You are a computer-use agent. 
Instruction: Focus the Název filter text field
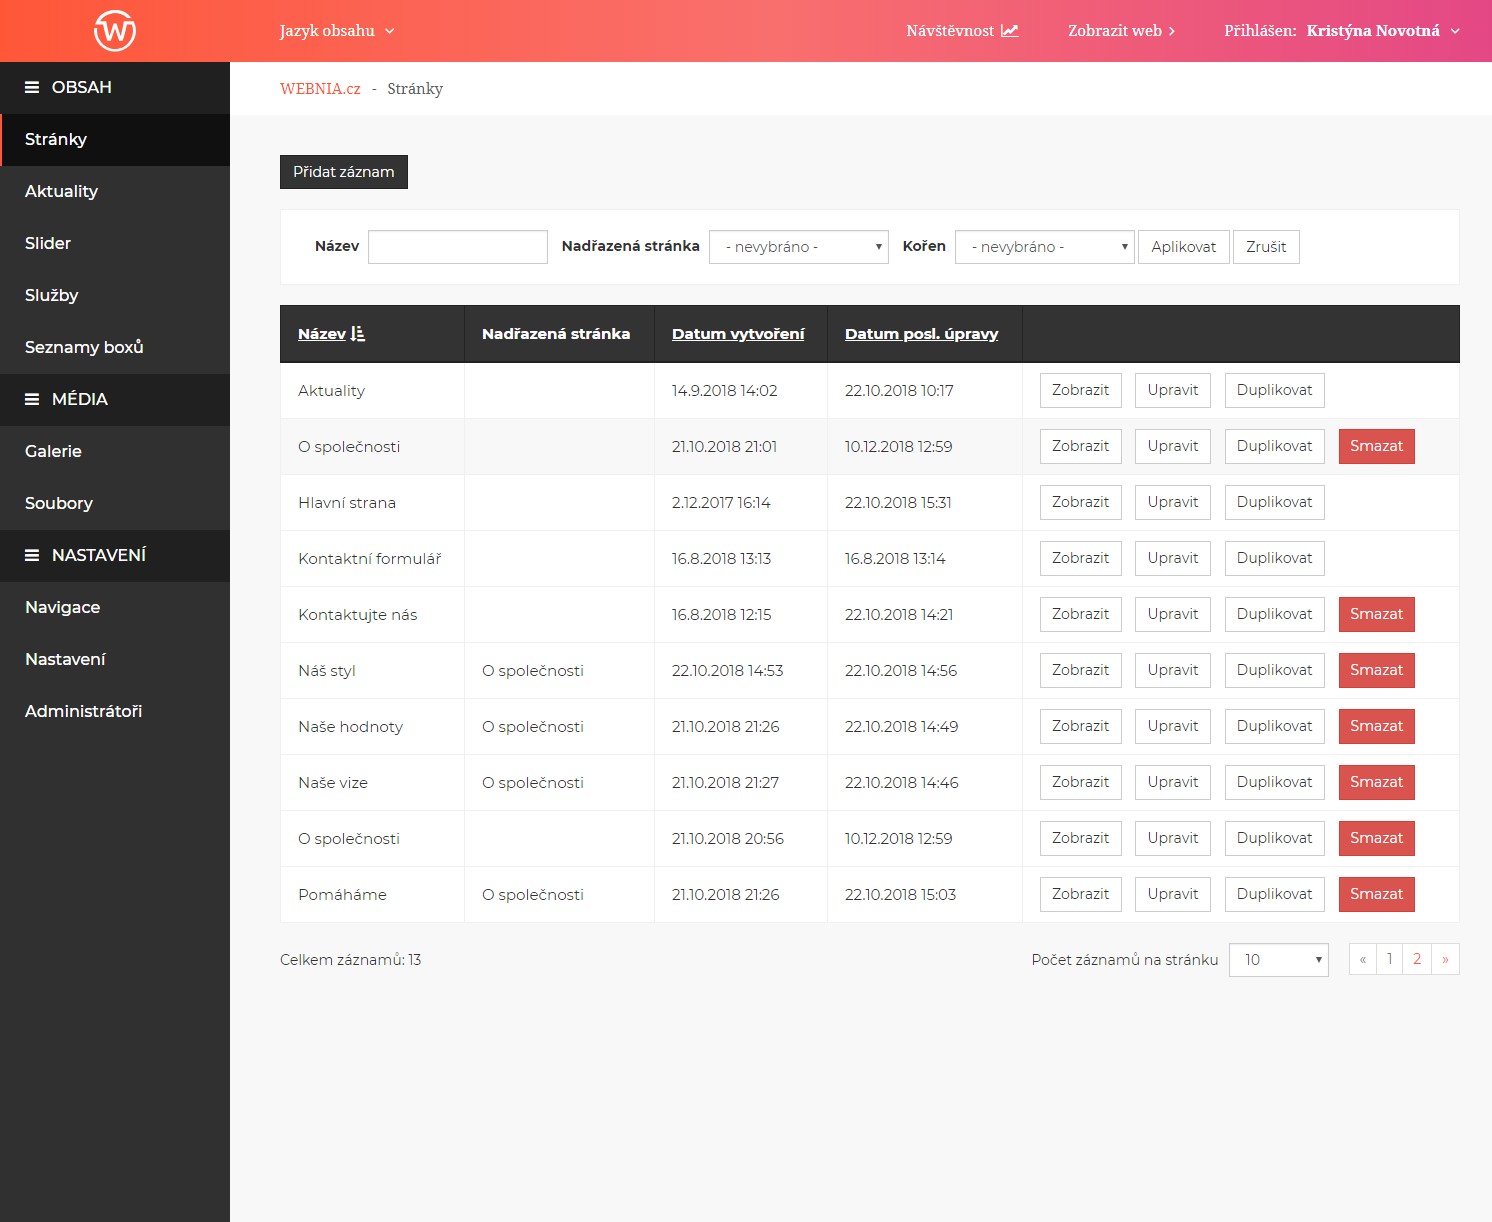pyautogui.click(x=457, y=247)
